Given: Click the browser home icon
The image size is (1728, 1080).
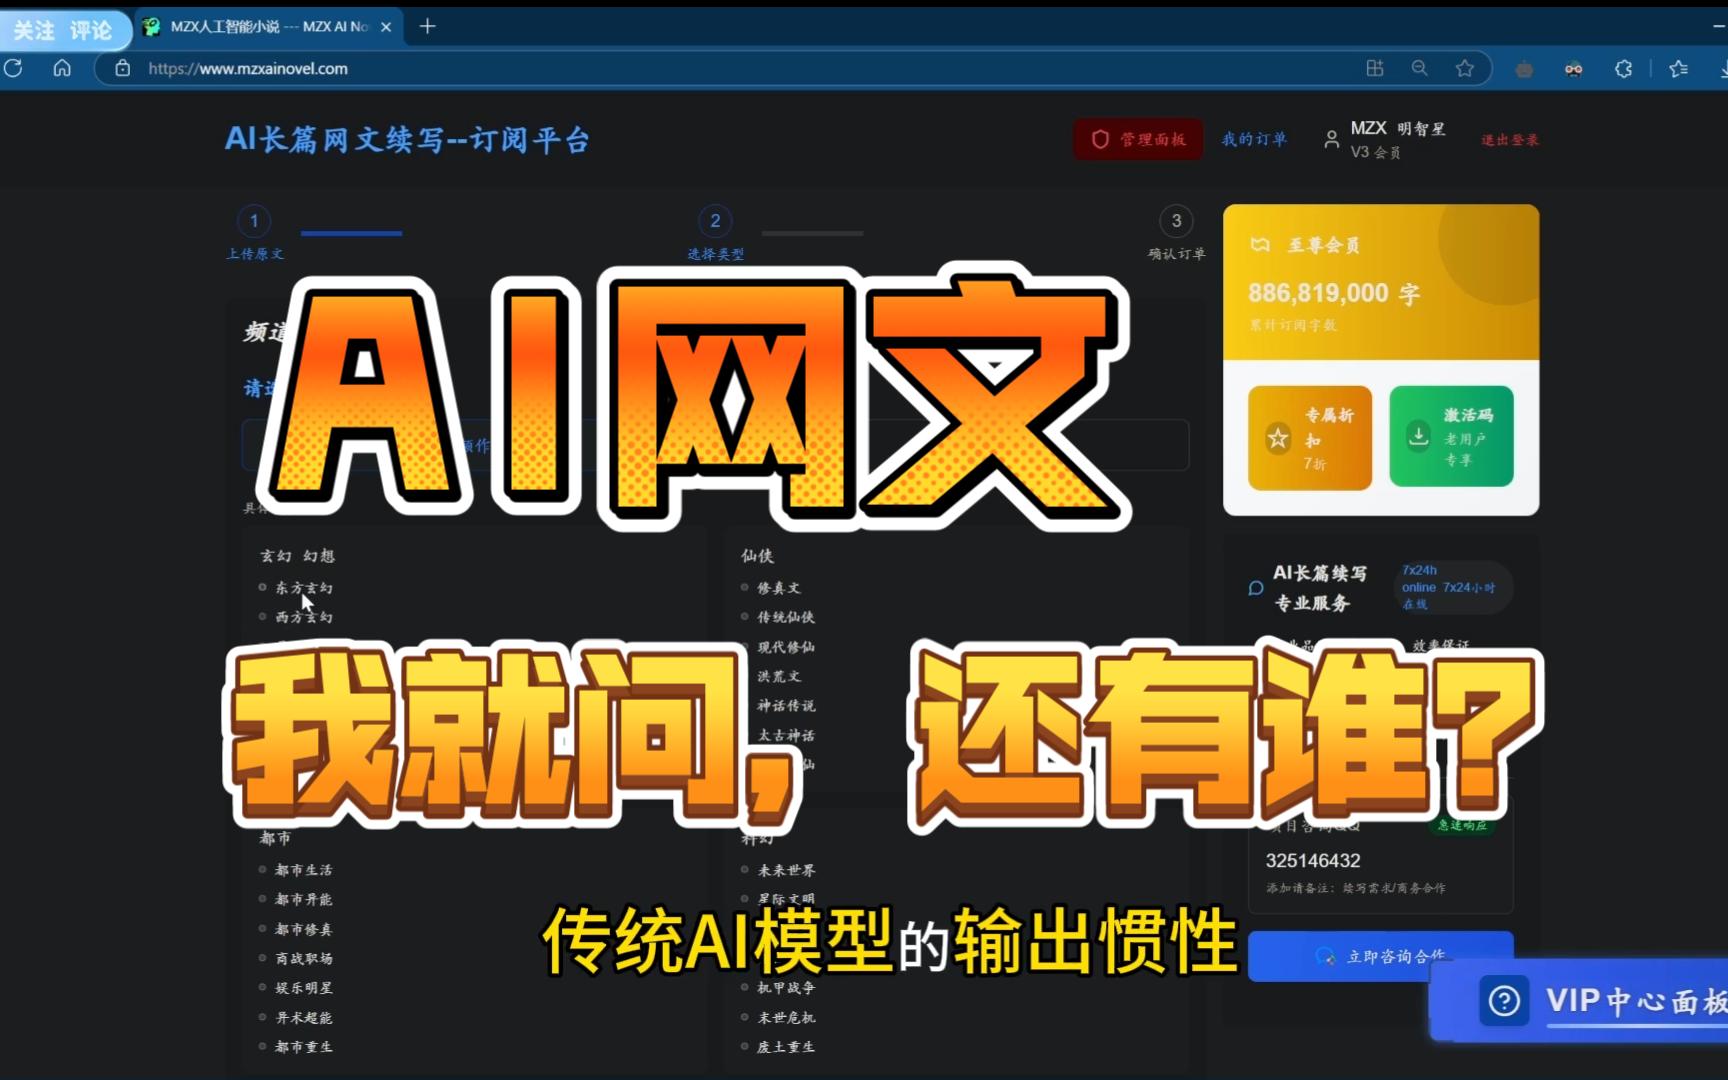Looking at the screenshot, I should tap(62, 68).
